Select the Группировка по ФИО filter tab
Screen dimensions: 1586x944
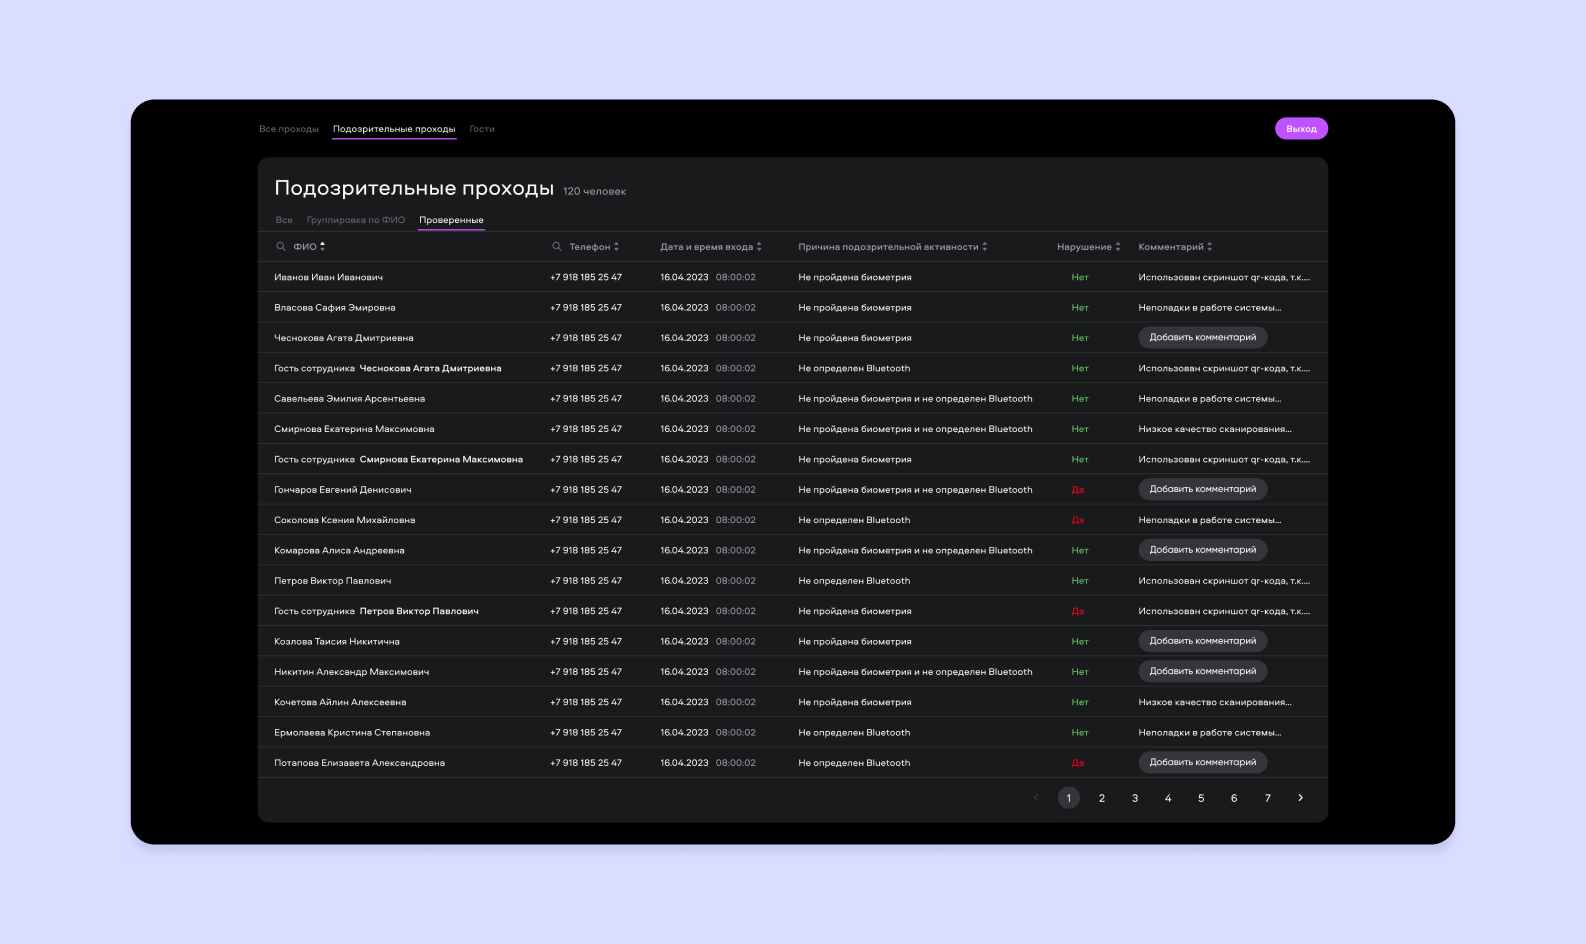[x=356, y=220]
